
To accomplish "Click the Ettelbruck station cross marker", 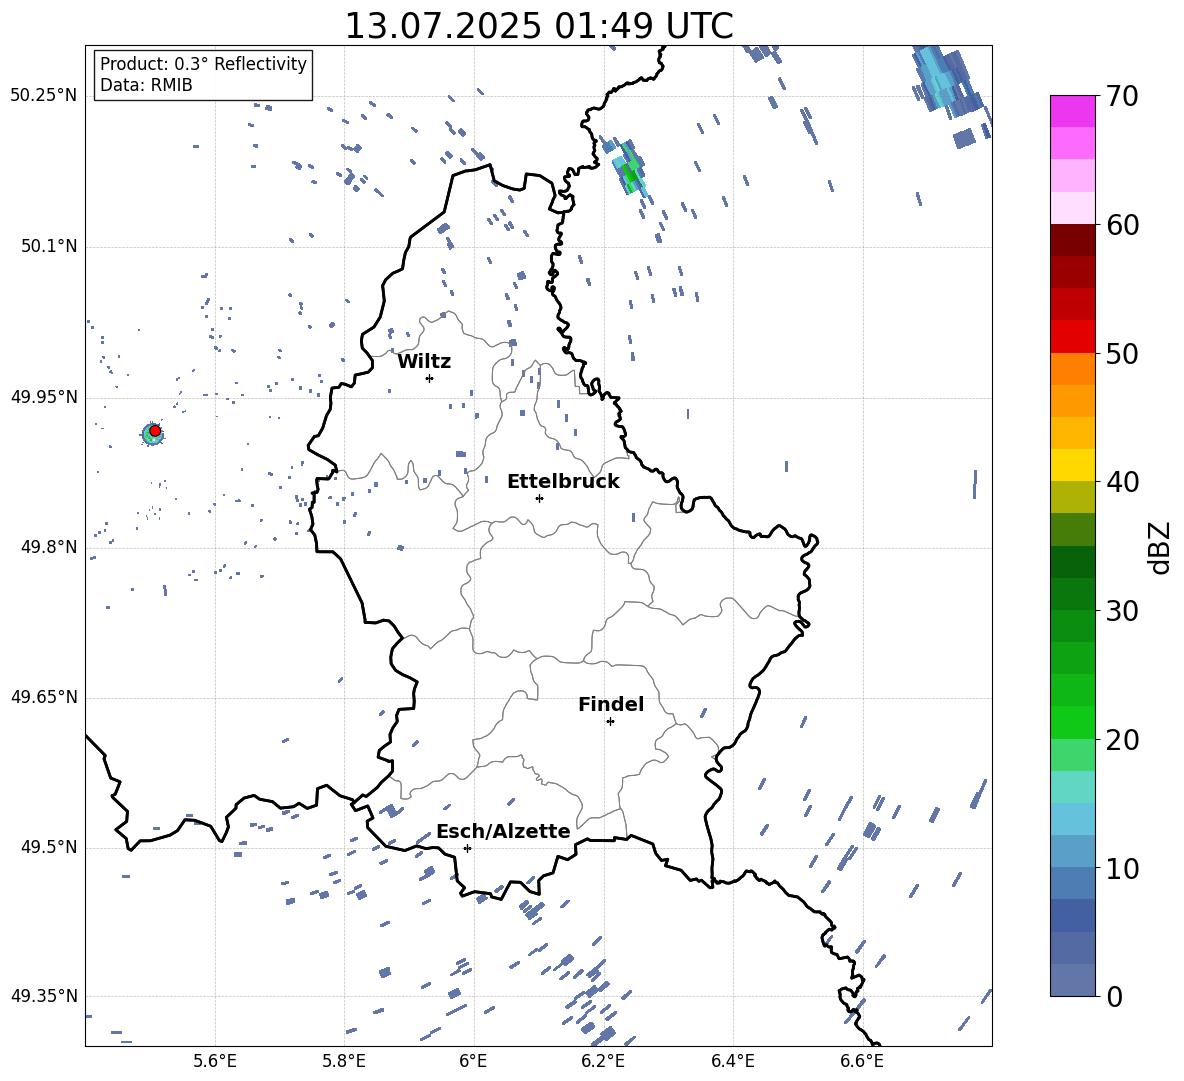I will [539, 498].
